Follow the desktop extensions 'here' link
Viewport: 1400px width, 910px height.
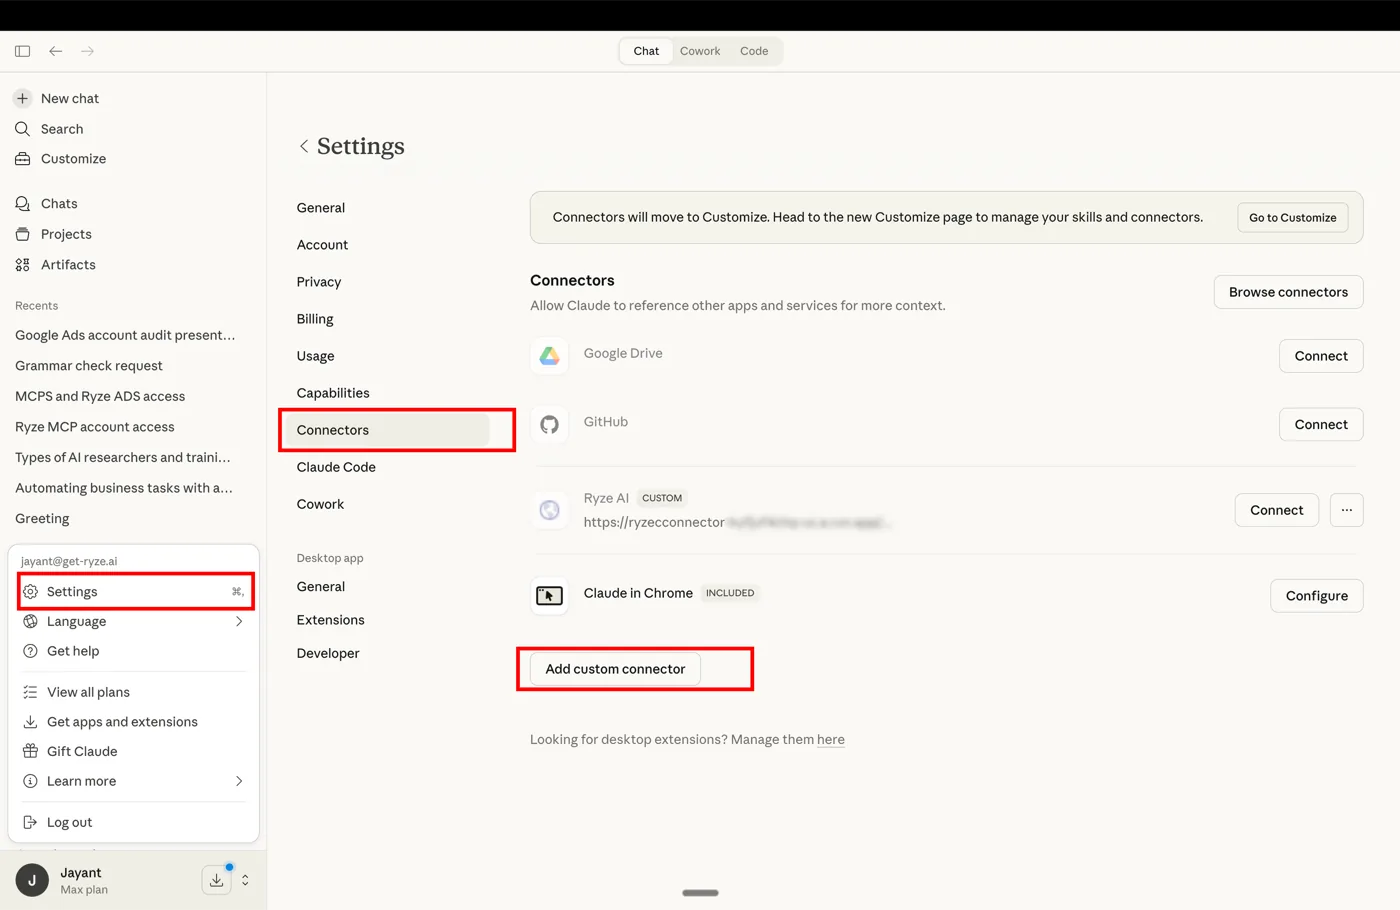pyautogui.click(x=831, y=740)
